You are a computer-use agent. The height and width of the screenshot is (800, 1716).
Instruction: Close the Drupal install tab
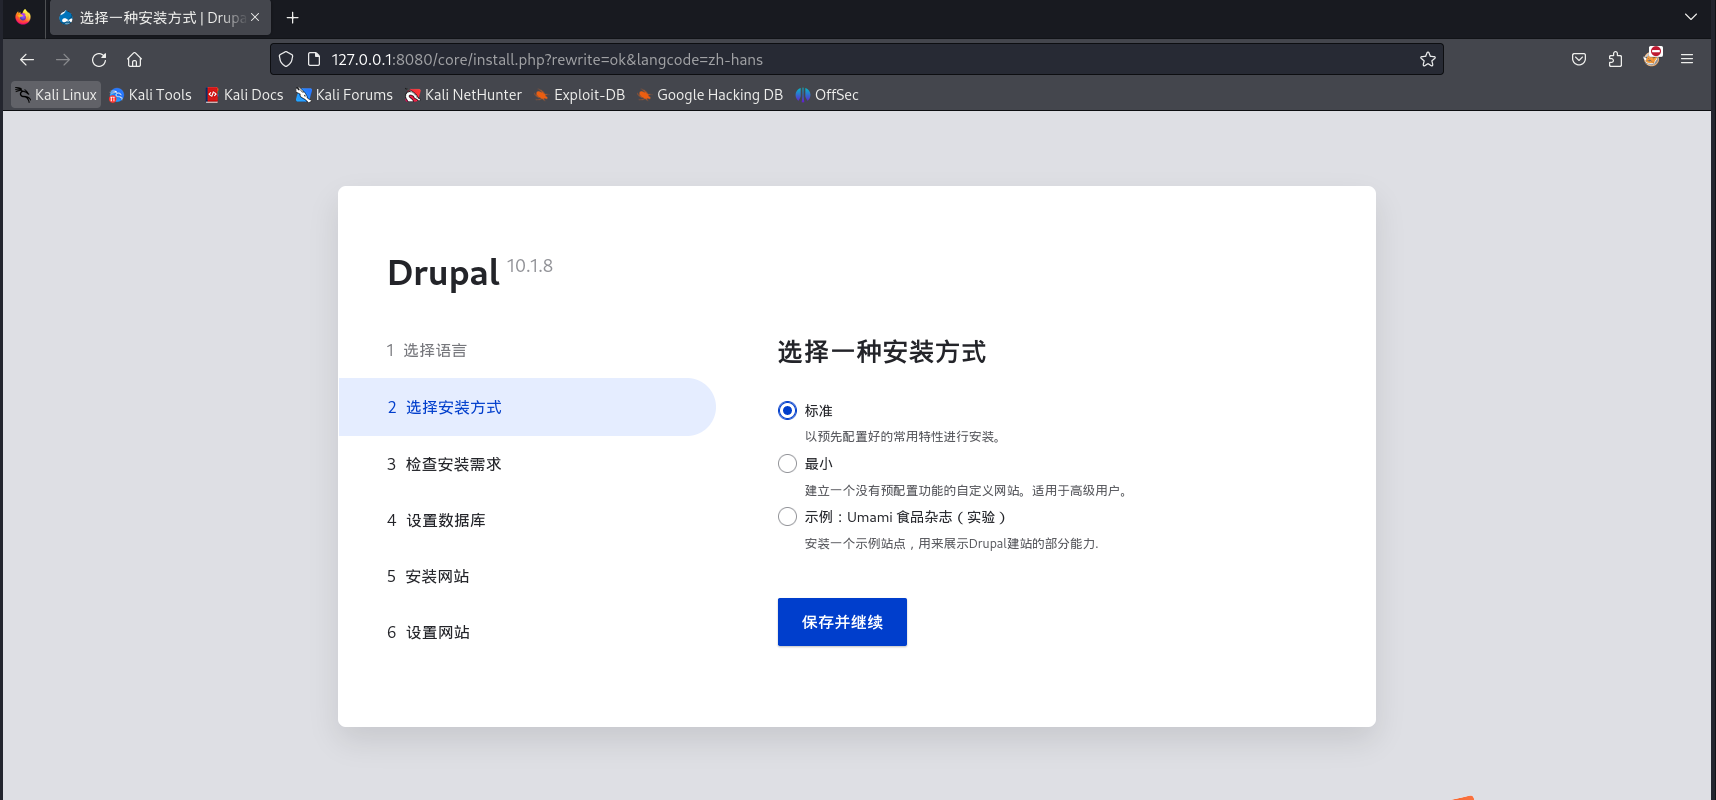[x=255, y=17]
